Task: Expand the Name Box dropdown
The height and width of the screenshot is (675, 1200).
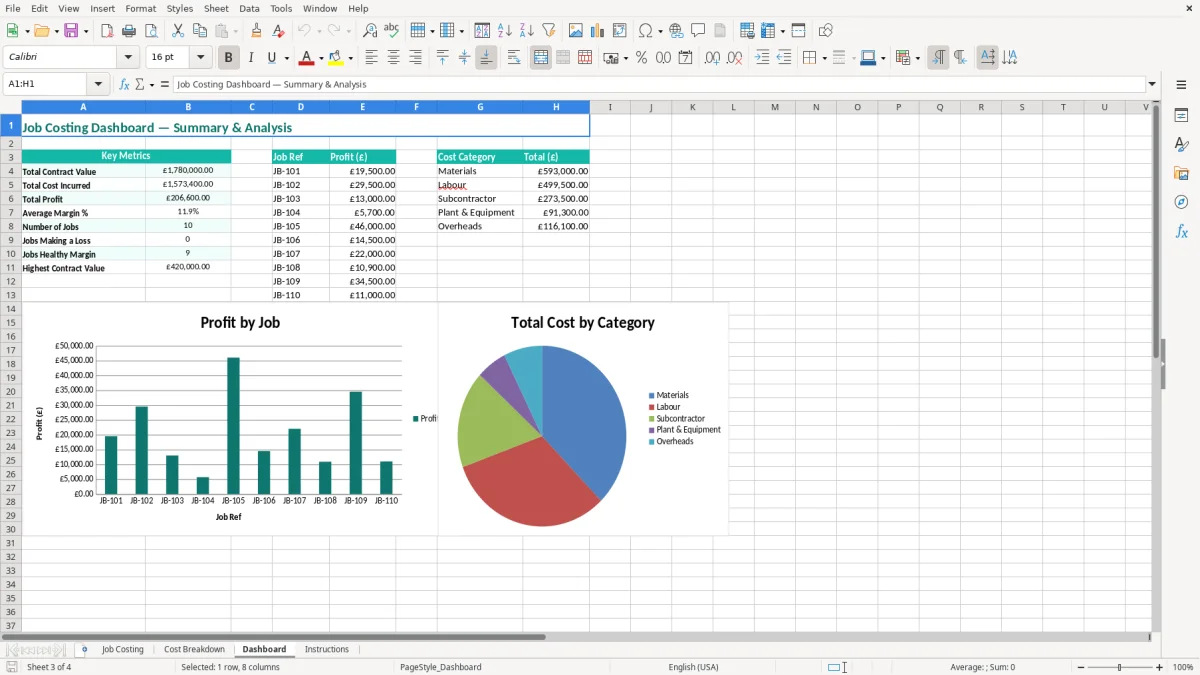Action: click(x=98, y=84)
